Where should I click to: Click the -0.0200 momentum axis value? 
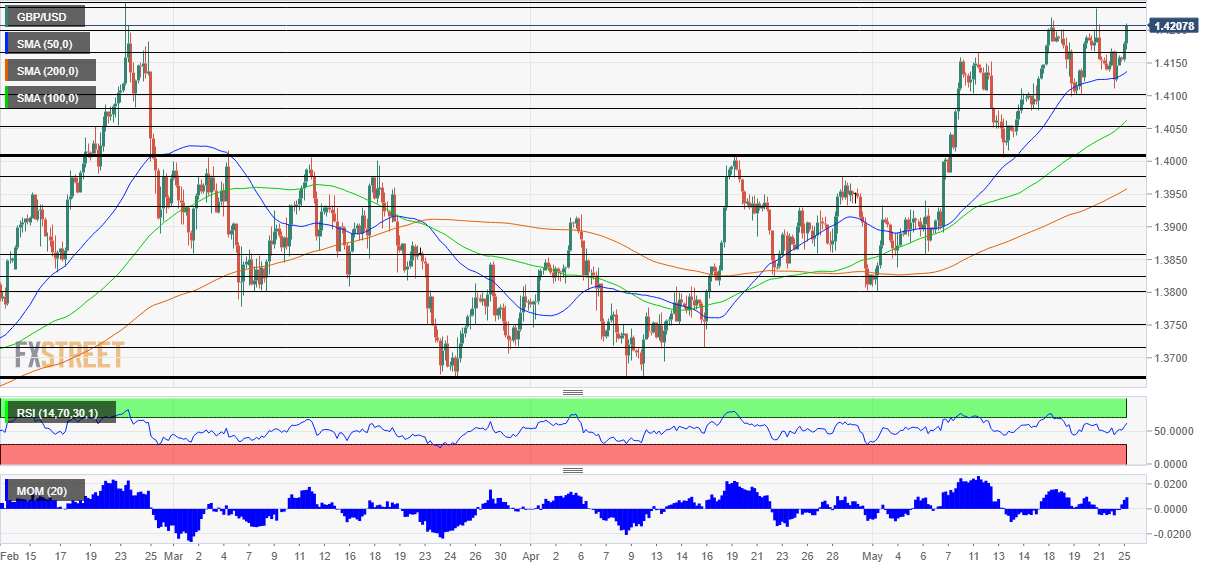pyautogui.click(x=1171, y=535)
